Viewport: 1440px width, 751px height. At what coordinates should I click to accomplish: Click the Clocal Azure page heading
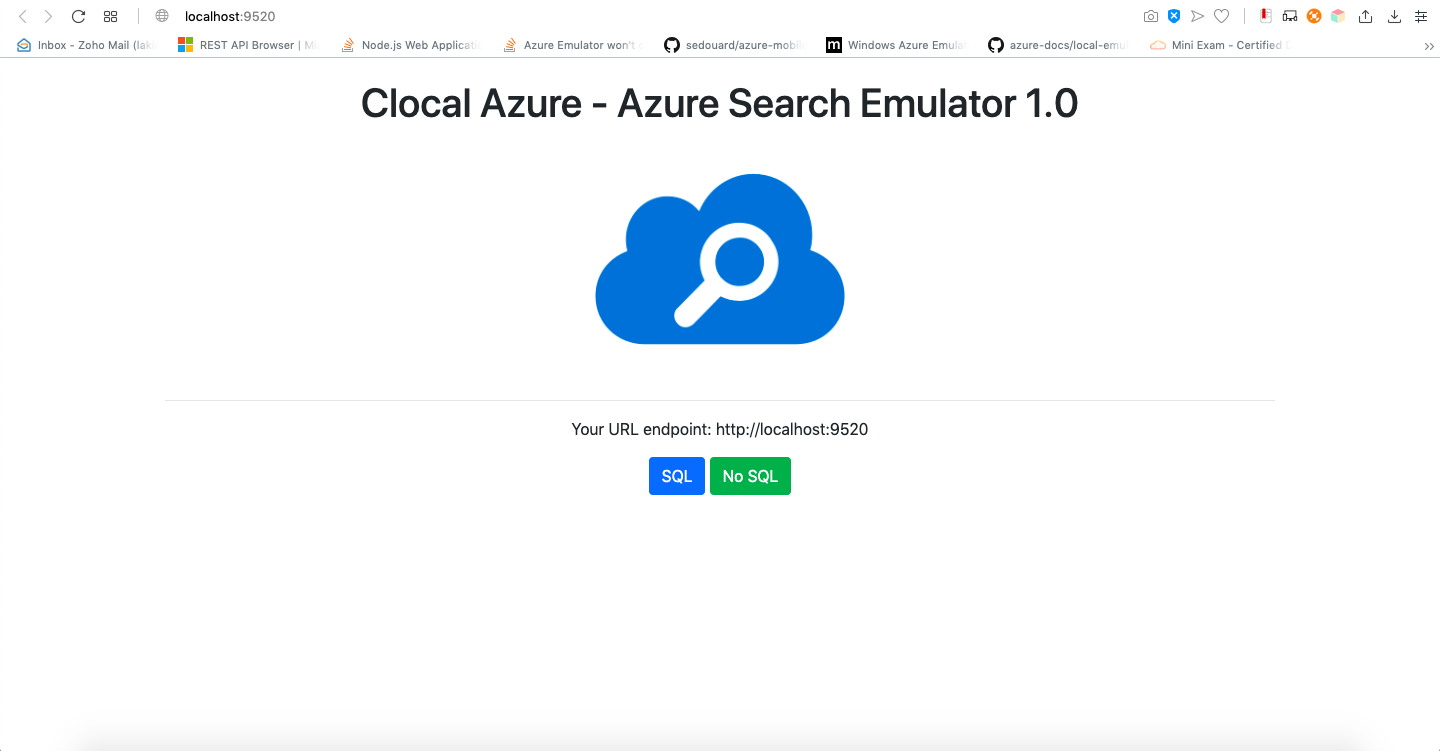pyautogui.click(x=720, y=104)
